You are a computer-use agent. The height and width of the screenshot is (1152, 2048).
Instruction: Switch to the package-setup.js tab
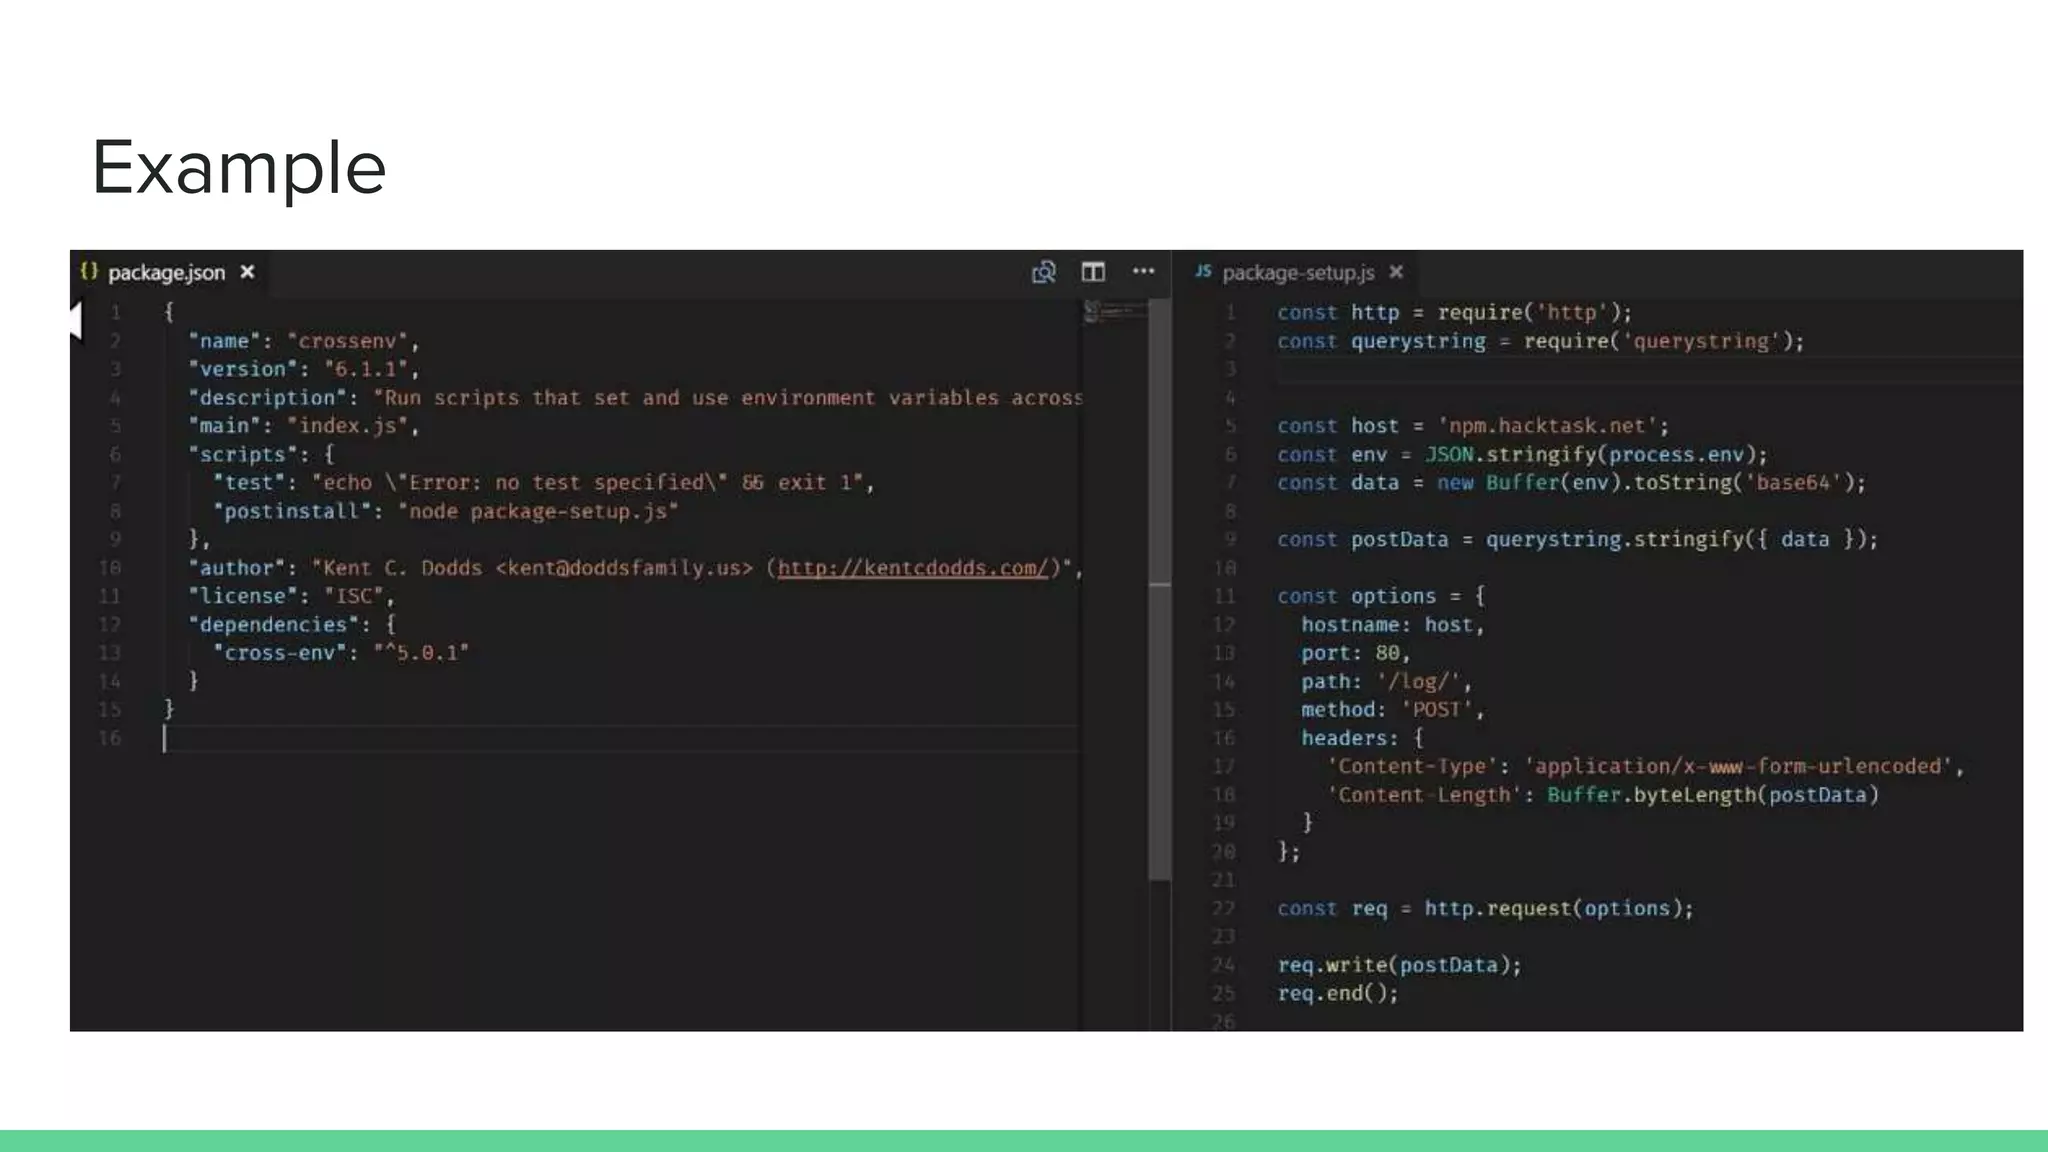click(x=1298, y=272)
